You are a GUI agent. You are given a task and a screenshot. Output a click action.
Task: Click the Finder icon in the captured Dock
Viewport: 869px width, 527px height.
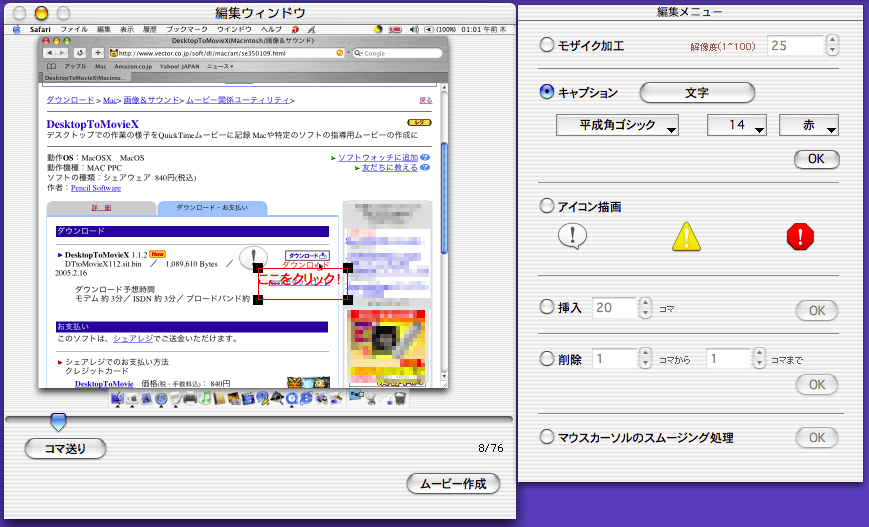pos(117,398)
